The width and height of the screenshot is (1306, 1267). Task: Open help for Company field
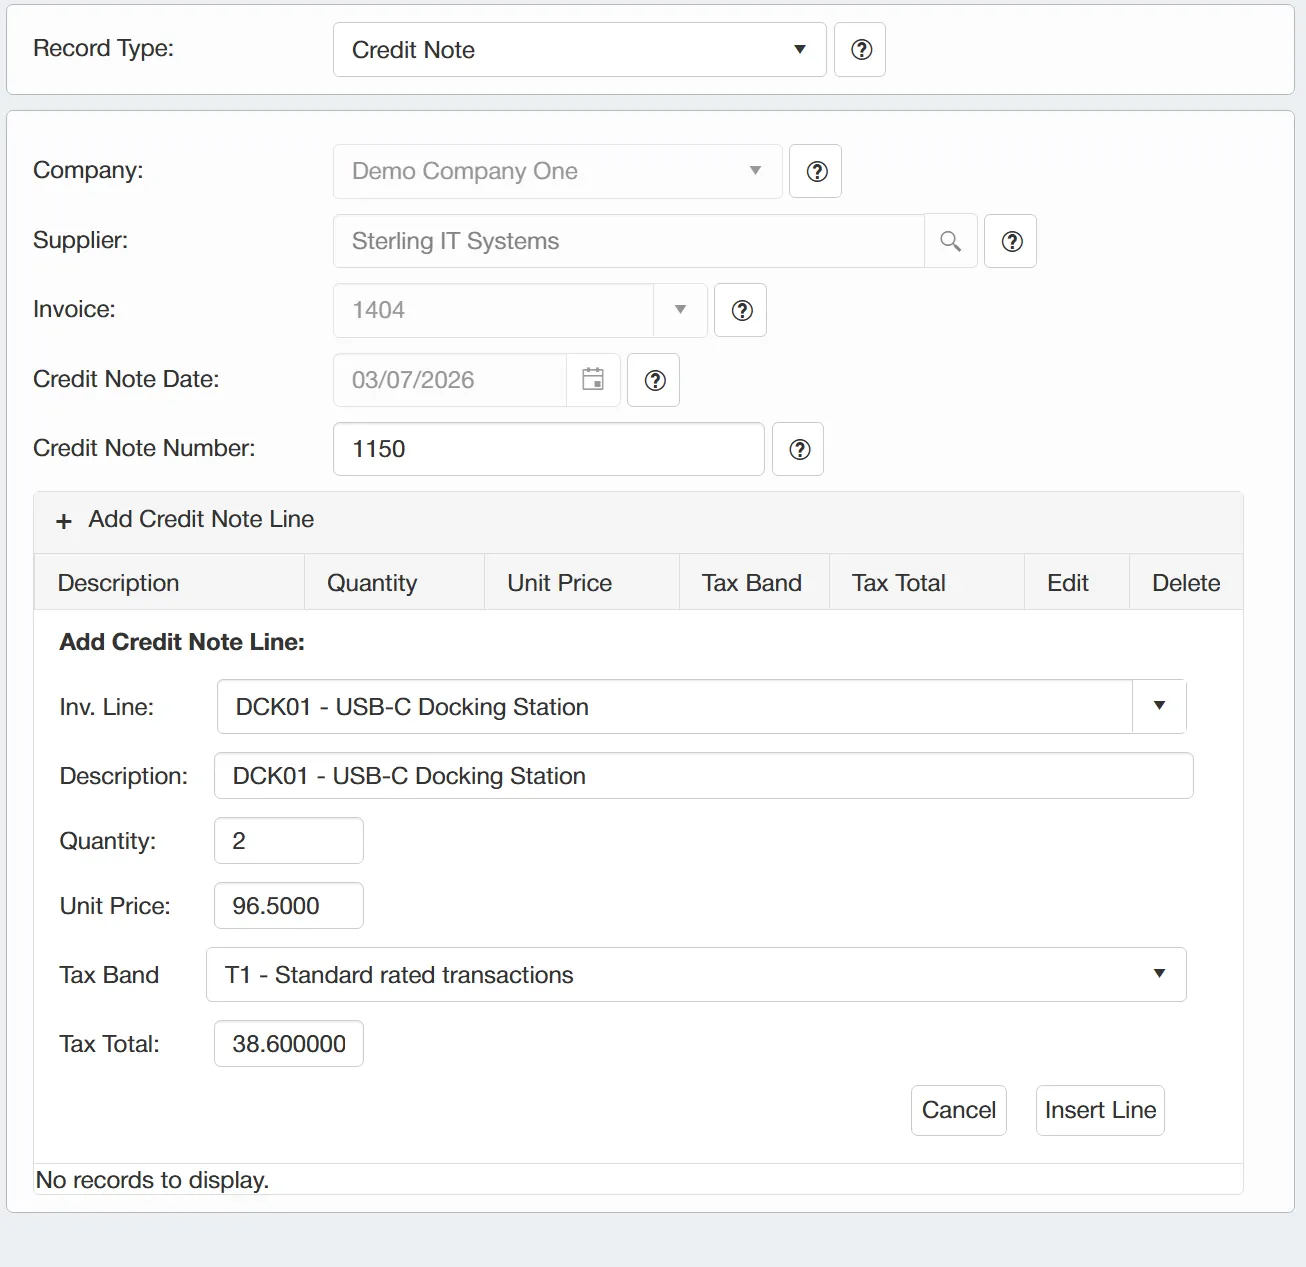tap(816, 171)
